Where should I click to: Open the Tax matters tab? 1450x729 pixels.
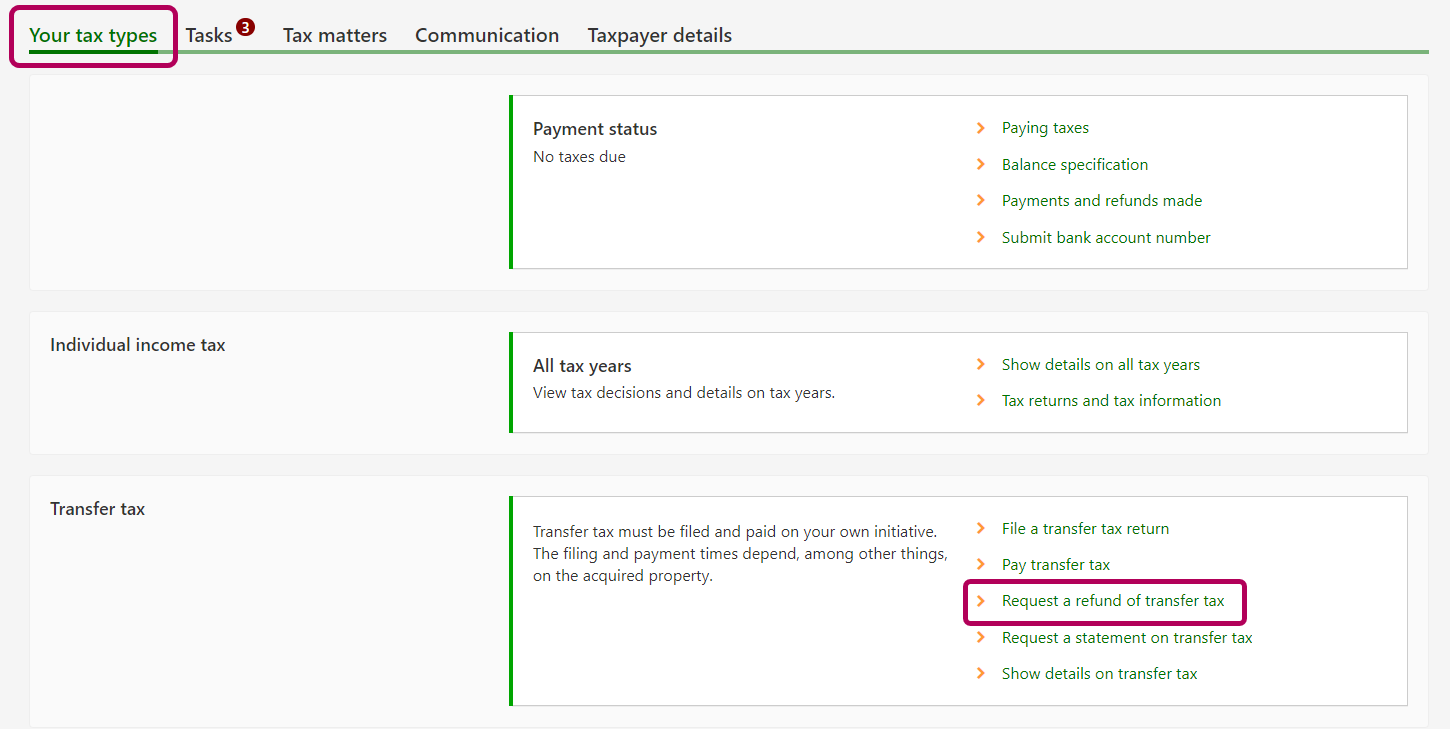tap(334, 36)
